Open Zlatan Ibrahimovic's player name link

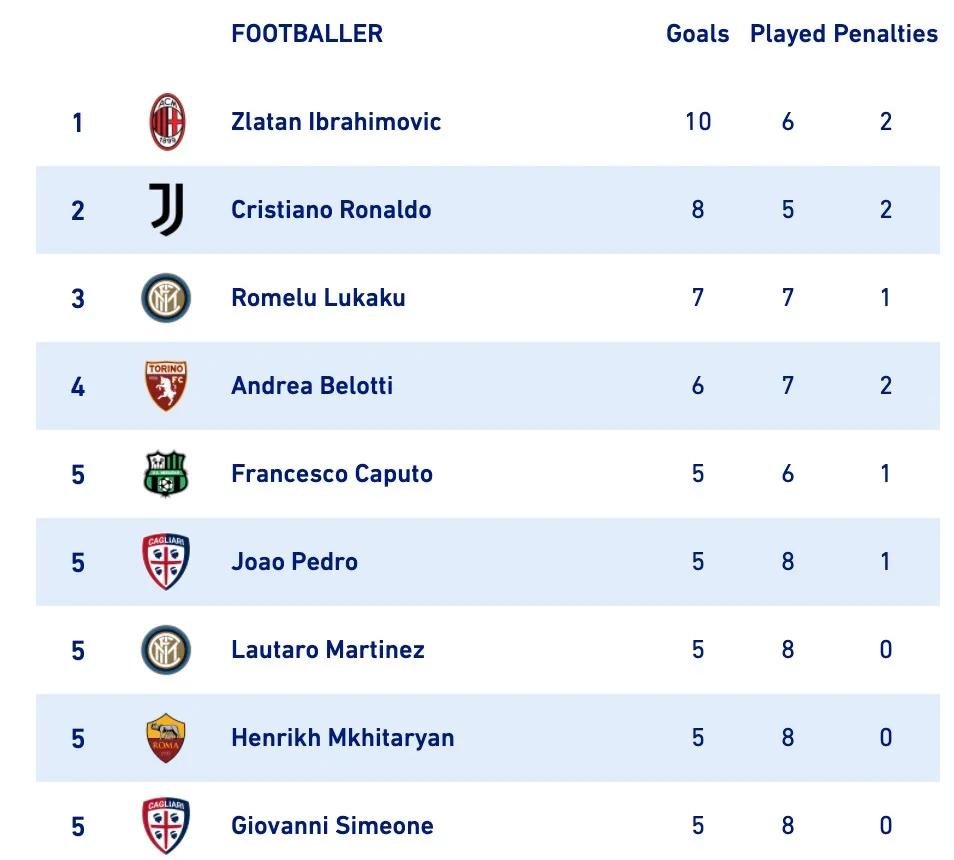(x=336, y=122)
